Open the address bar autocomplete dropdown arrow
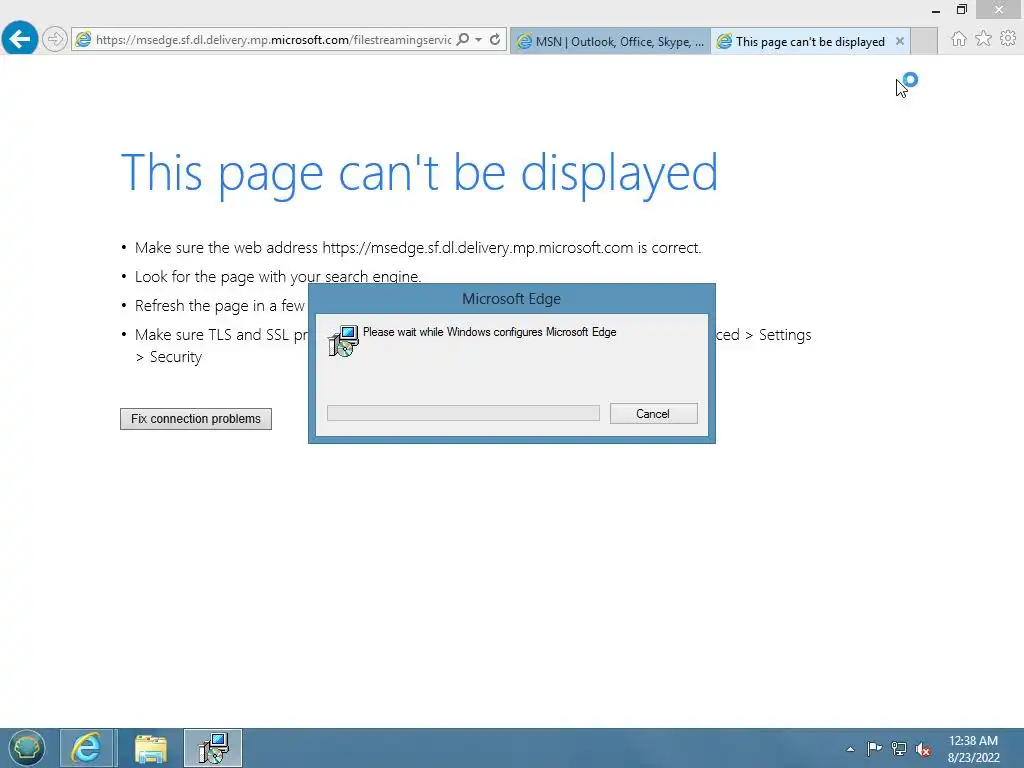Image resolution: width=1024 pixels, height=768 pixels. coord(479,39)
